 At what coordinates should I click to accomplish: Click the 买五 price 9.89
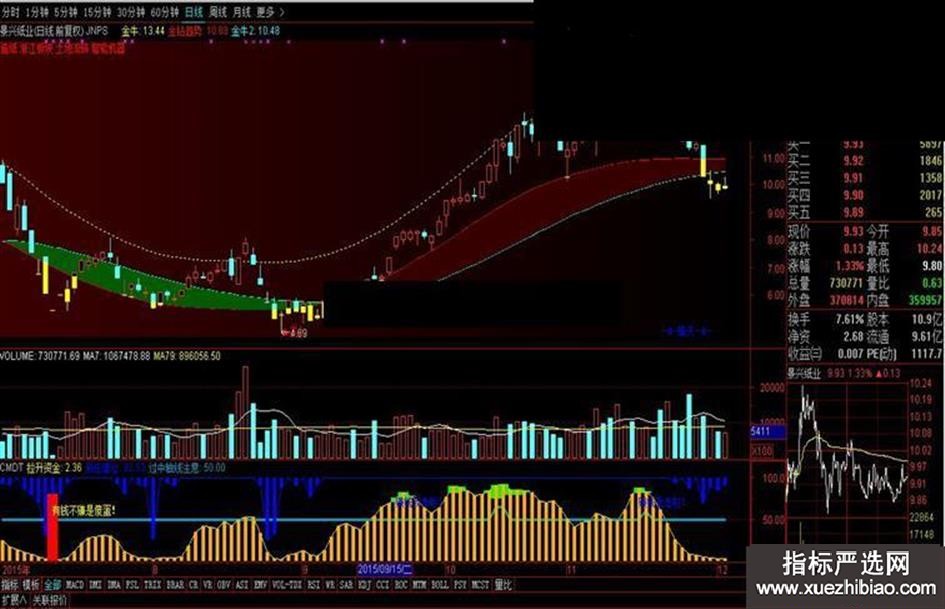(x=853, y=213)
